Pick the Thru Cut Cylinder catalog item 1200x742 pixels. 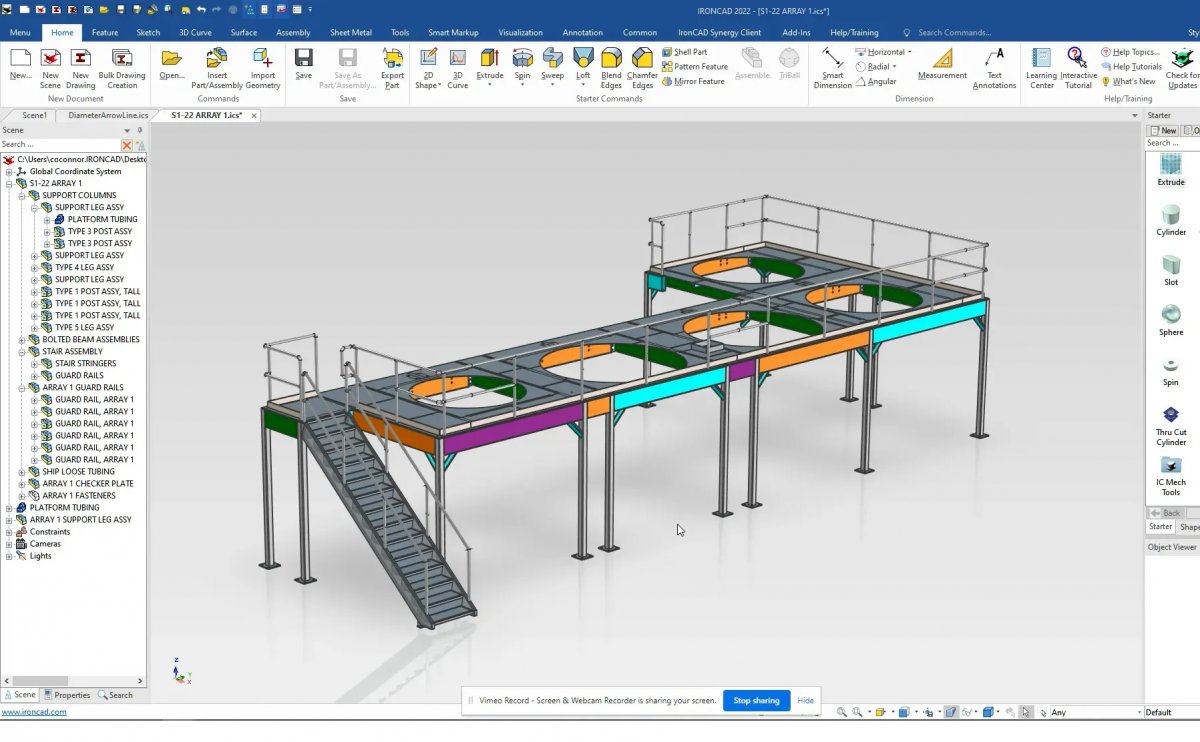(1170, 422)
